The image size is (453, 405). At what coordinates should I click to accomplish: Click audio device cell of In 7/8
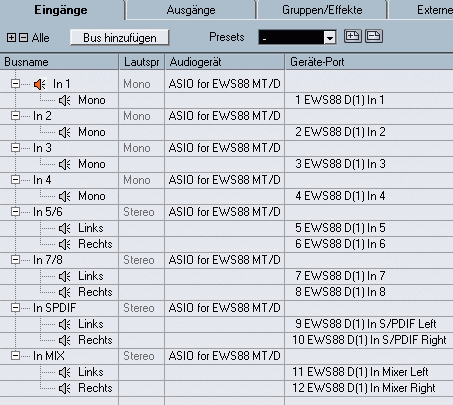(x=225, y=260)
